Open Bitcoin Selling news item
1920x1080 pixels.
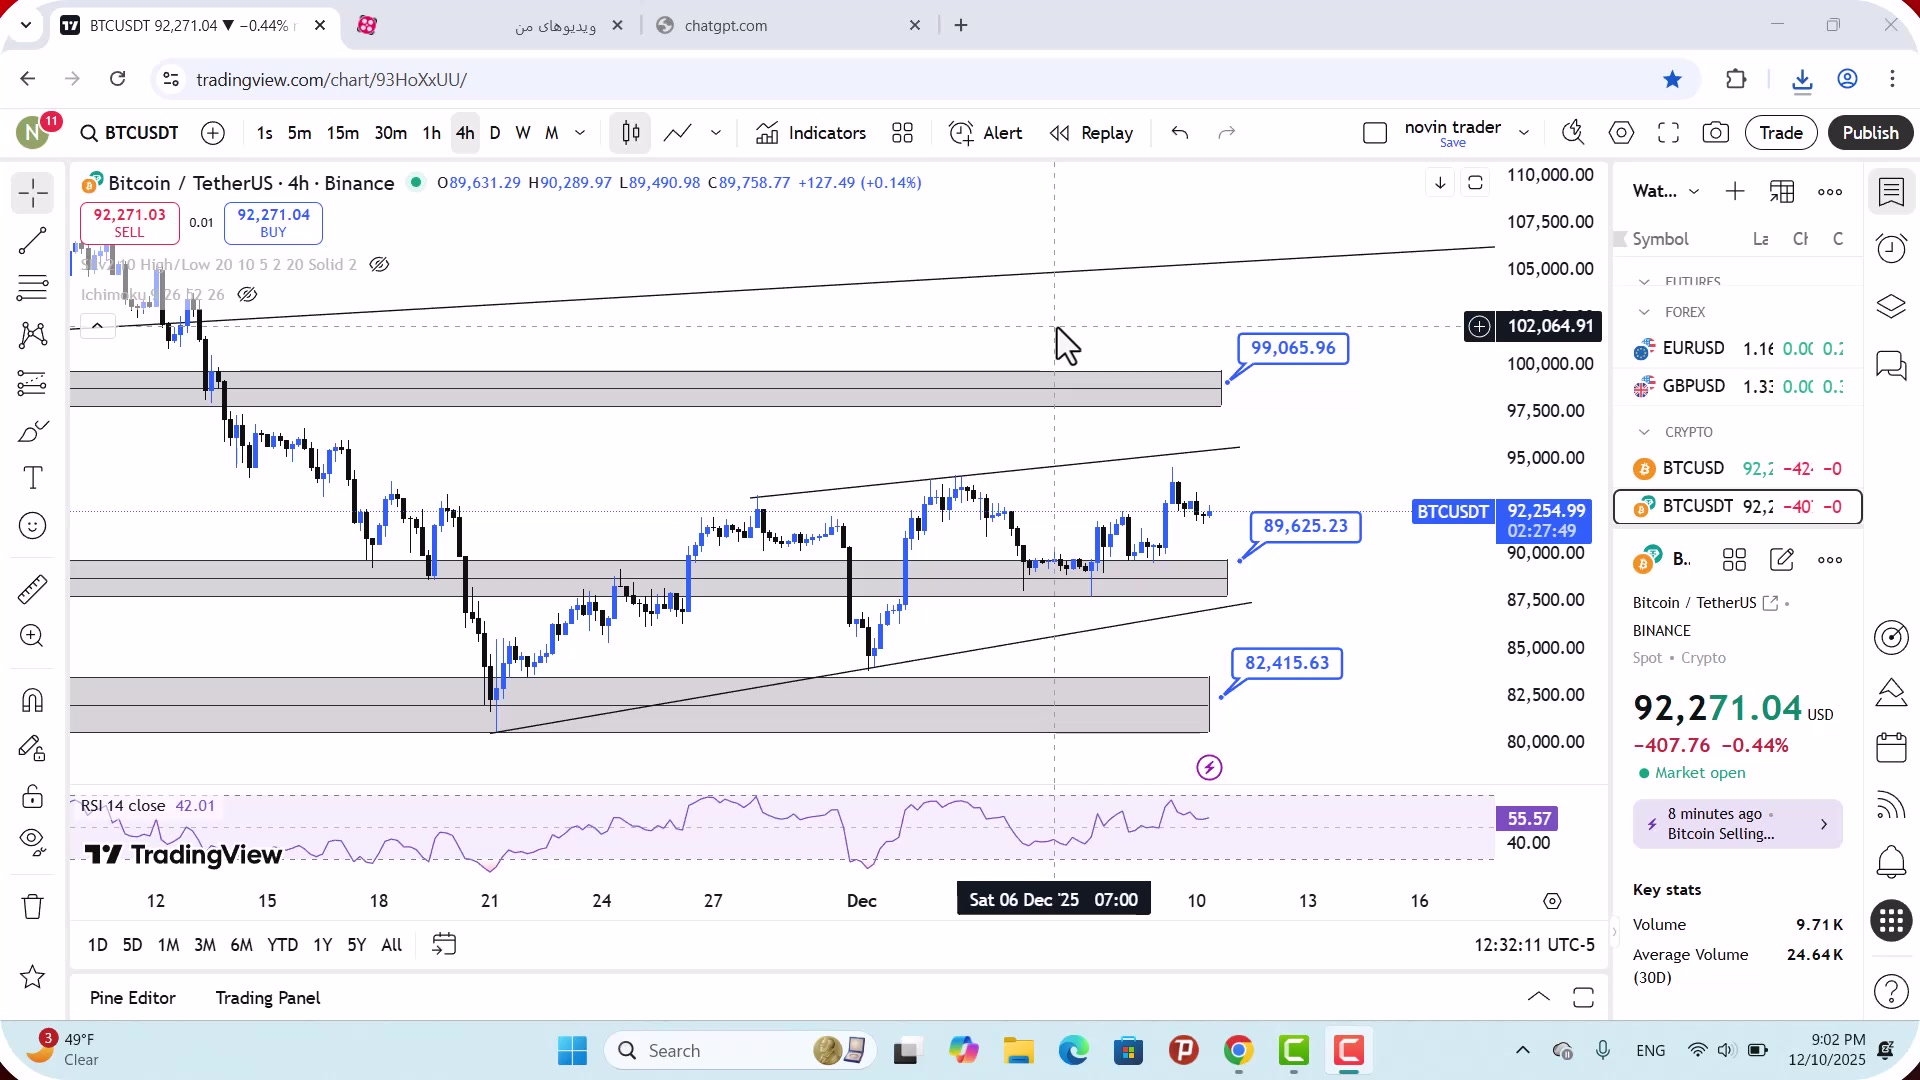click(x=1738, y=825)
